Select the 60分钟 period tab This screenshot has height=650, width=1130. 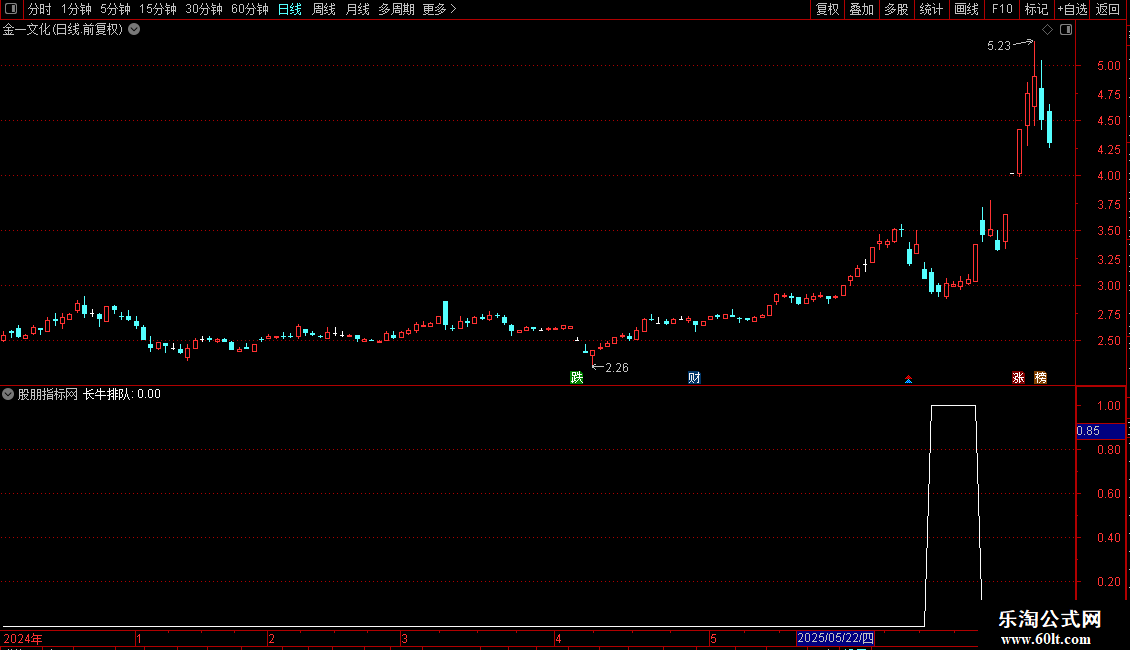(x=250, y=9)
